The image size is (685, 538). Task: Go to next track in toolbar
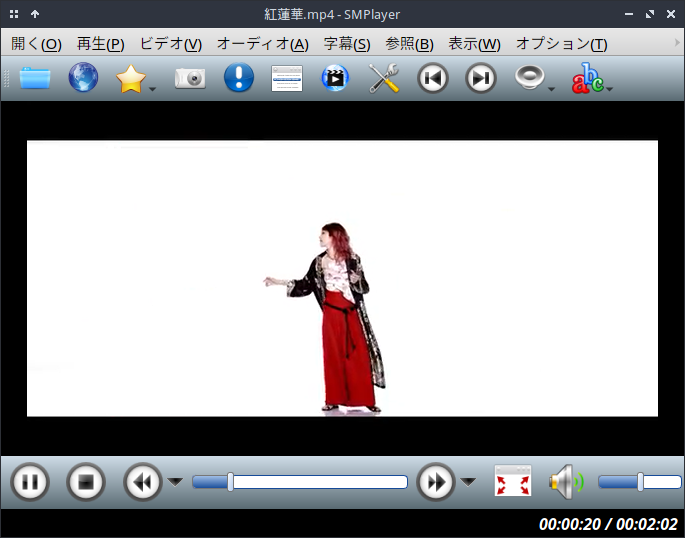click(x=481, y=78)
